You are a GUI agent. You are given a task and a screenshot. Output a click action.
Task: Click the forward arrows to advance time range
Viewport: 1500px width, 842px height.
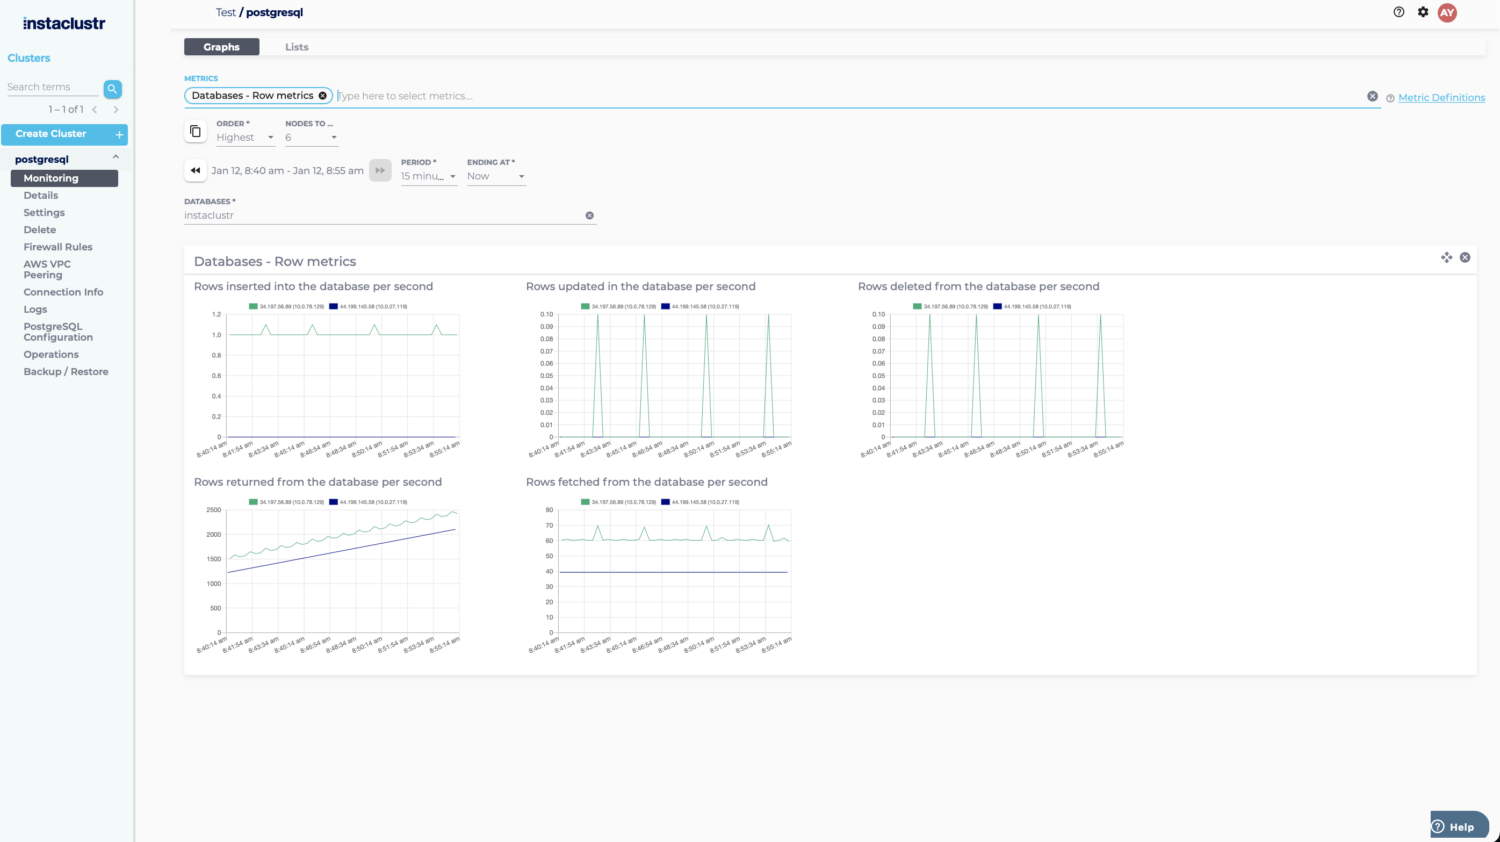(380, 170)
